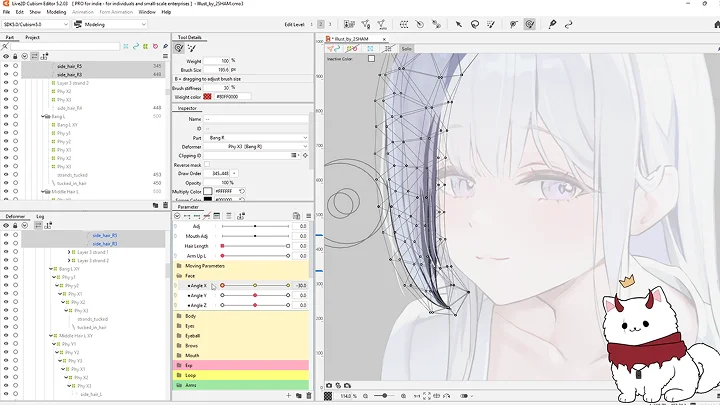Expand the Body parameter group
Screen dimensions: 720x405
click(241, 316)
